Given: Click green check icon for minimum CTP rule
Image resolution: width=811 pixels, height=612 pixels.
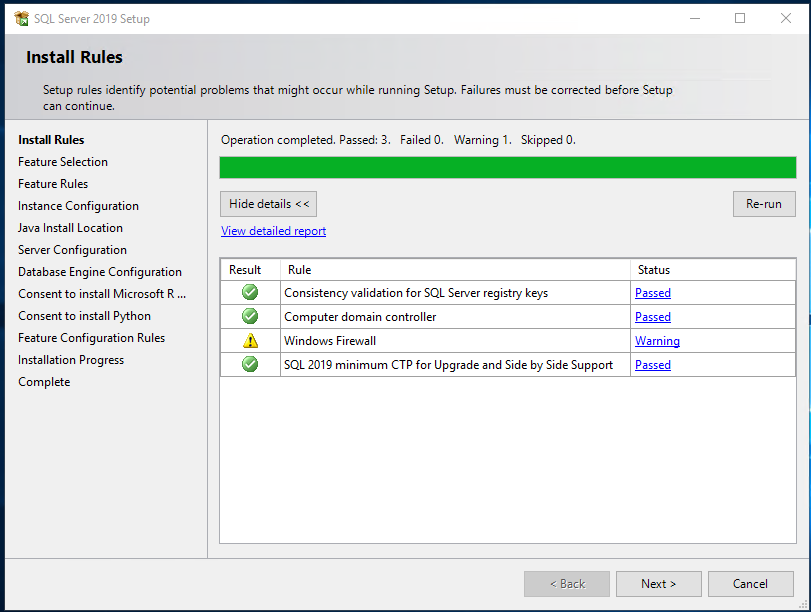Looking at the screenshot, I should click(250, 365).
